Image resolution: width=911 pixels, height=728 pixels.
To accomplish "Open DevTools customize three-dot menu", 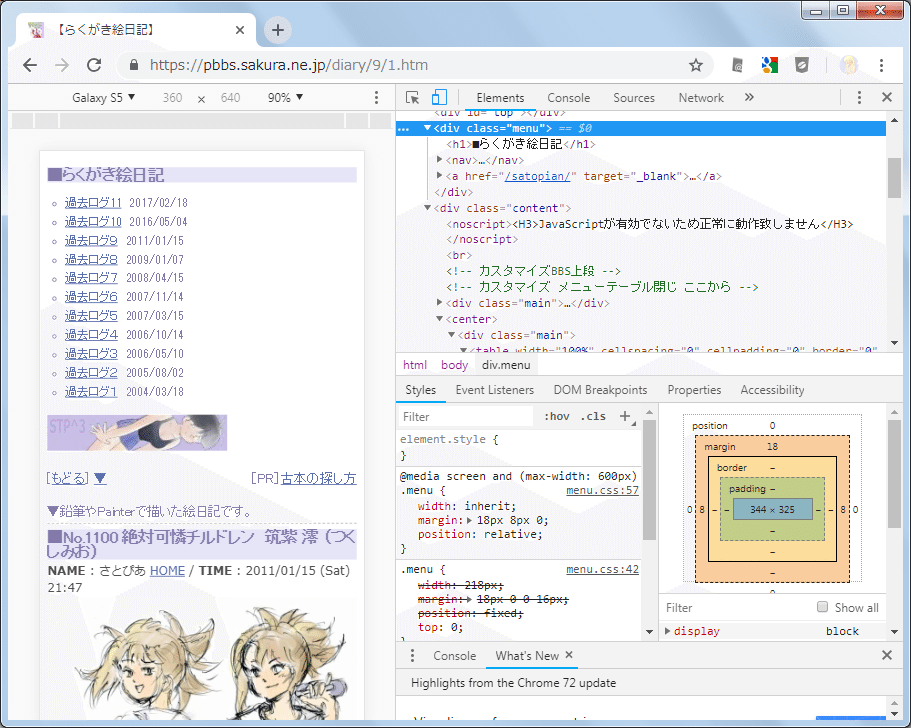I will click(859, 97).
